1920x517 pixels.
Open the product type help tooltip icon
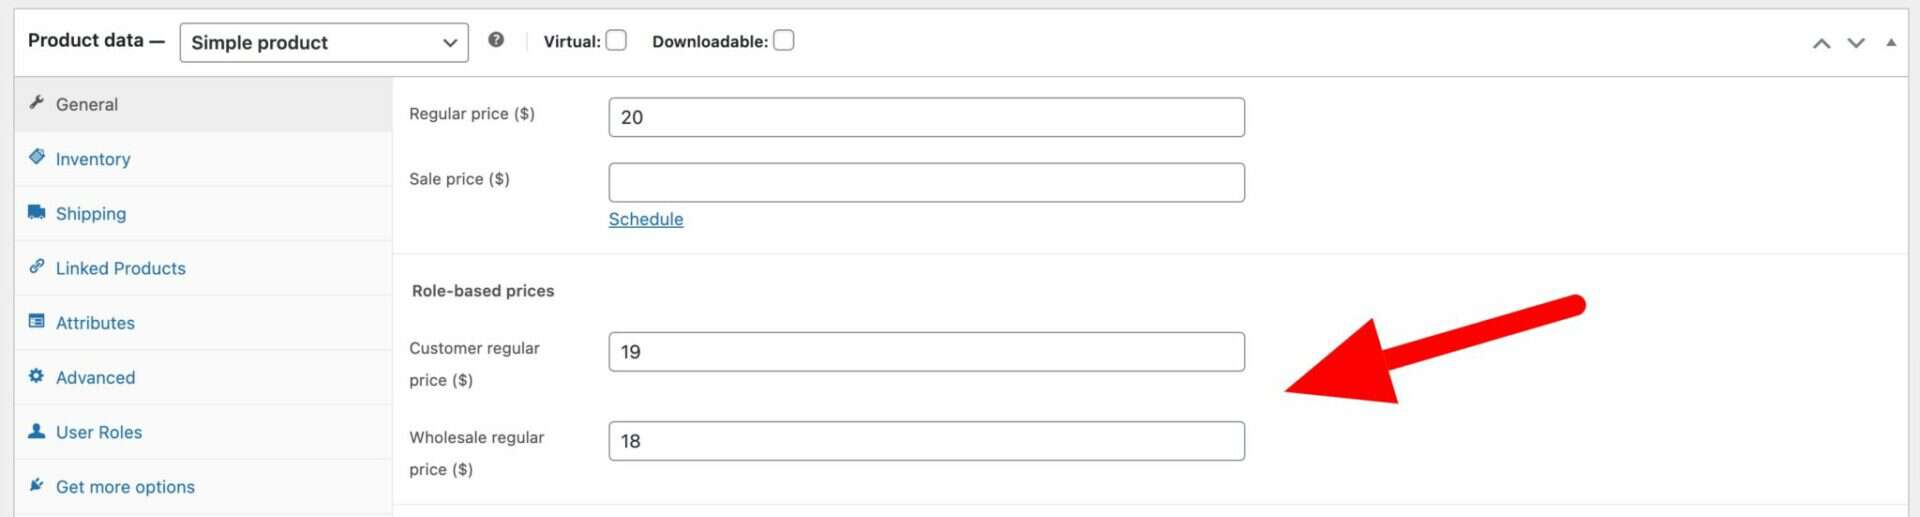tap(496, 40)
